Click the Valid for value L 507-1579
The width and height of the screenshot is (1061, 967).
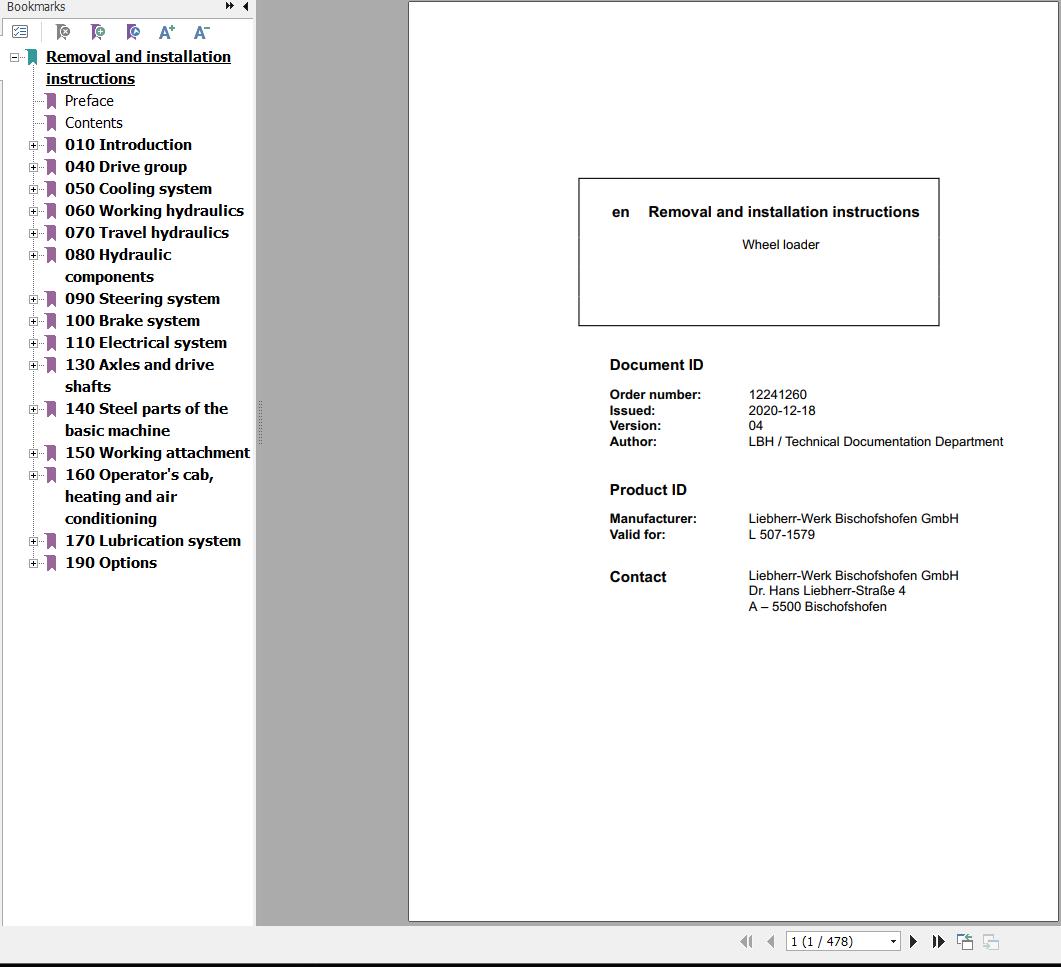point(782,535)
